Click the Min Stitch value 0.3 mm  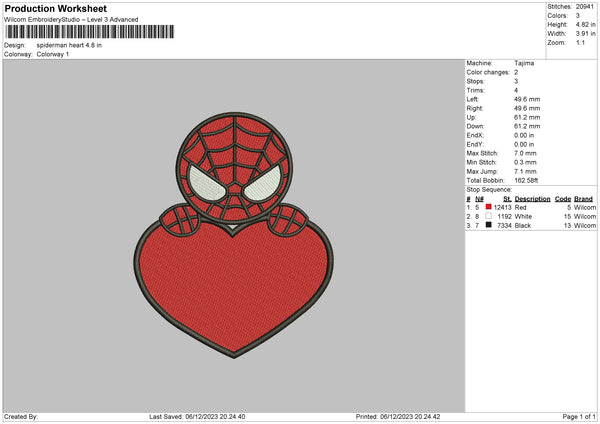[x=525, y=163]
